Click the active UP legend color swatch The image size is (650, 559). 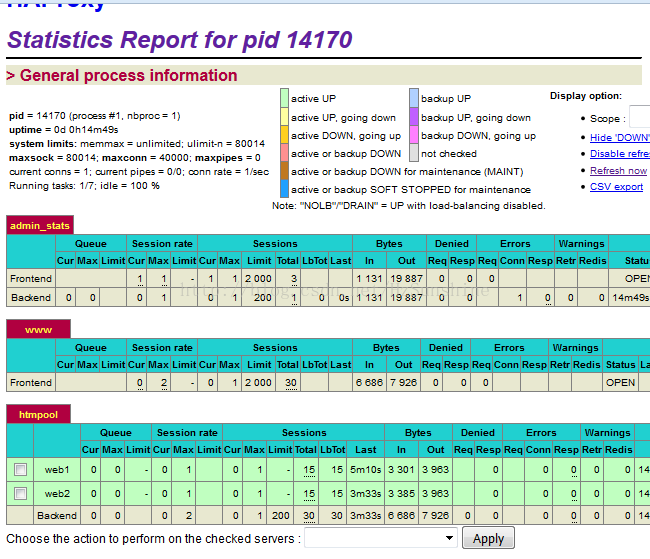tap(284, 98)
